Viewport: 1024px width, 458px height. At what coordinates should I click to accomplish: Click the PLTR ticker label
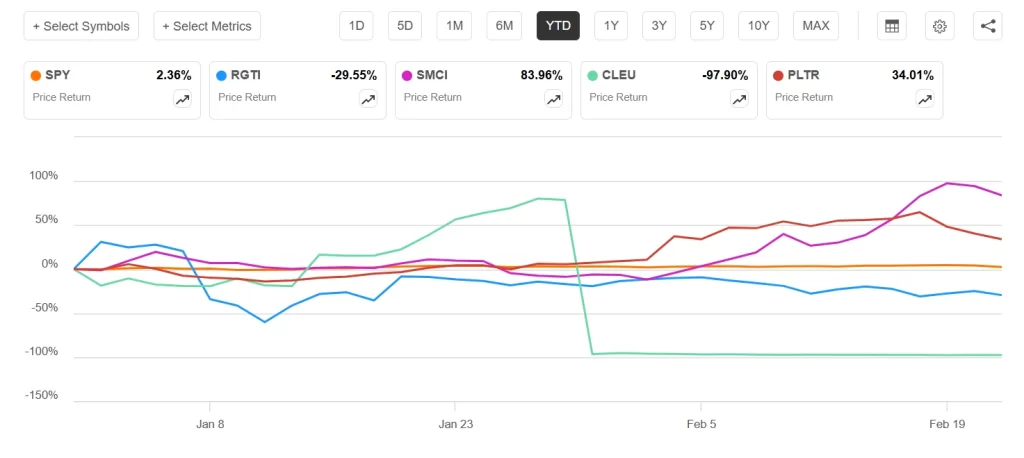coord(803,76)
